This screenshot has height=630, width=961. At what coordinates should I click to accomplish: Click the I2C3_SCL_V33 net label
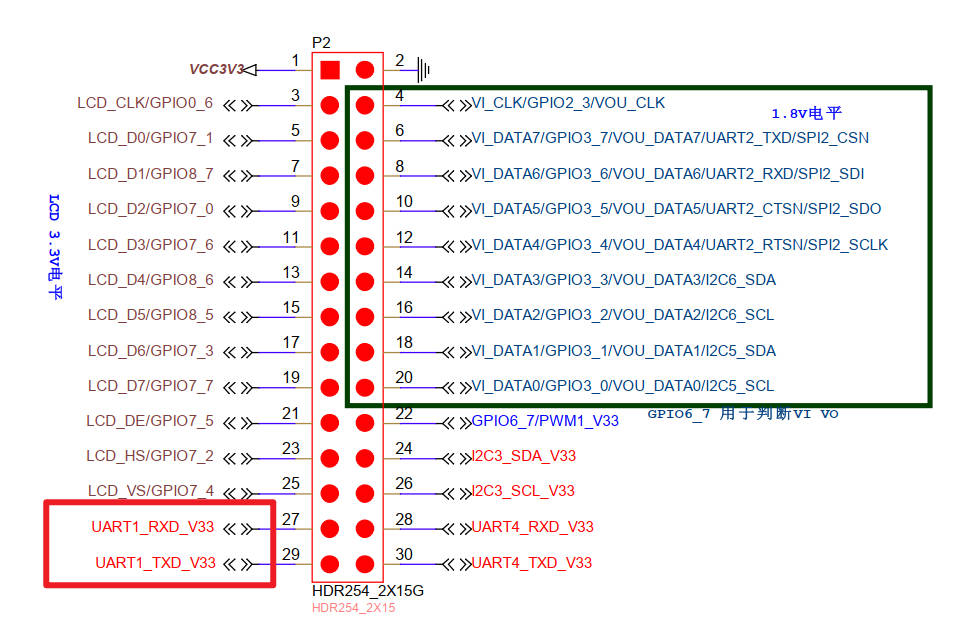pos(523,491)
